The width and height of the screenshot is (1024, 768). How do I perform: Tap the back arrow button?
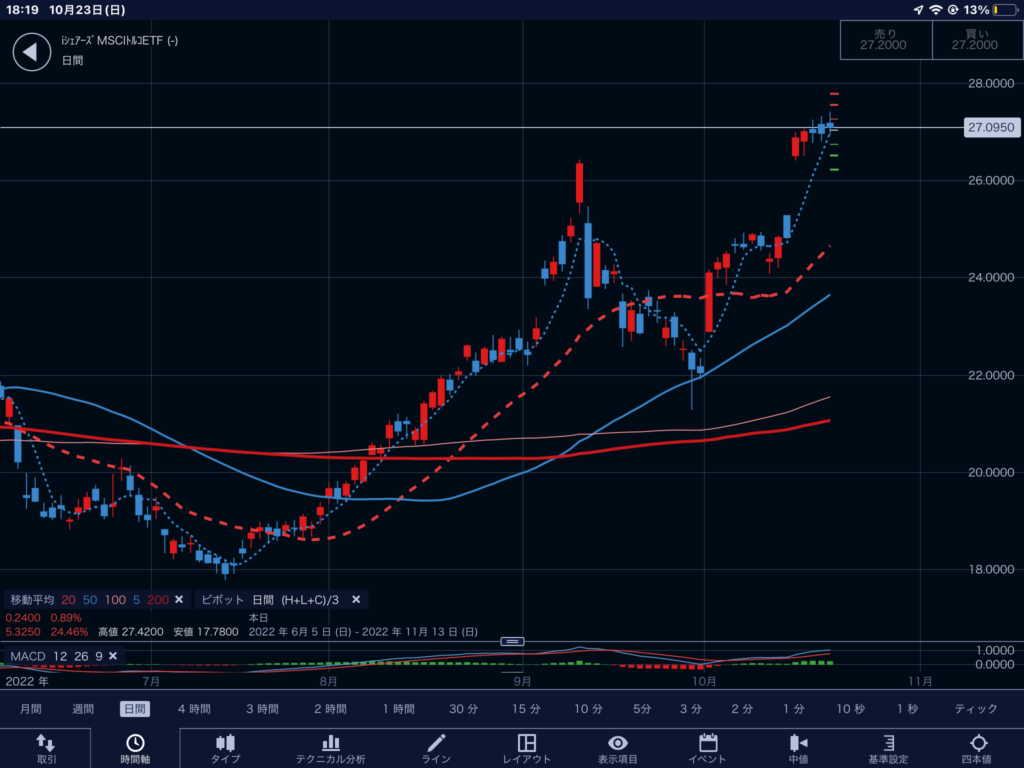pyautogui.click(x=31, y=52)
